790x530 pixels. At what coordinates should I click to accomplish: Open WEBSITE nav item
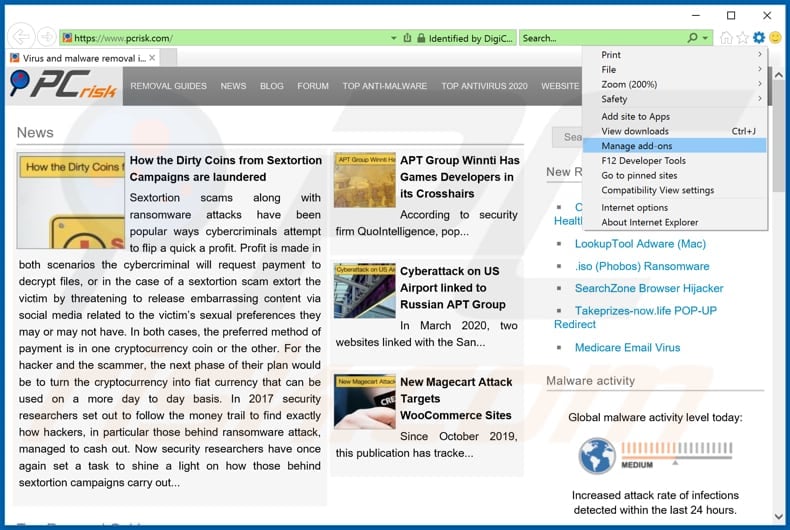click(x=560, y=86)
